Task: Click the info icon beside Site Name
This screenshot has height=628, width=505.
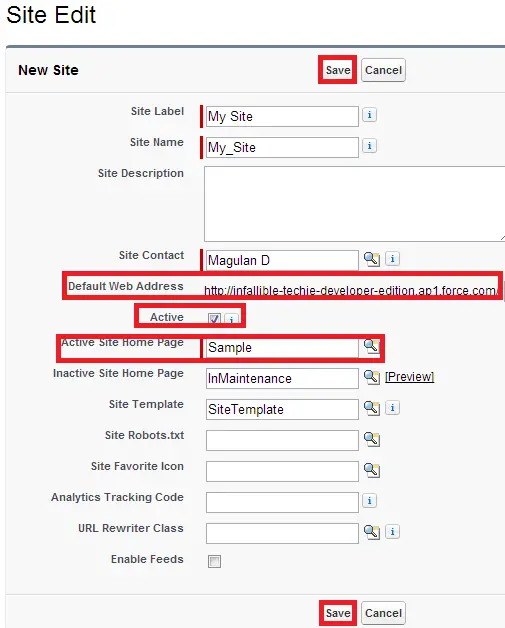Action: [369, 146]
